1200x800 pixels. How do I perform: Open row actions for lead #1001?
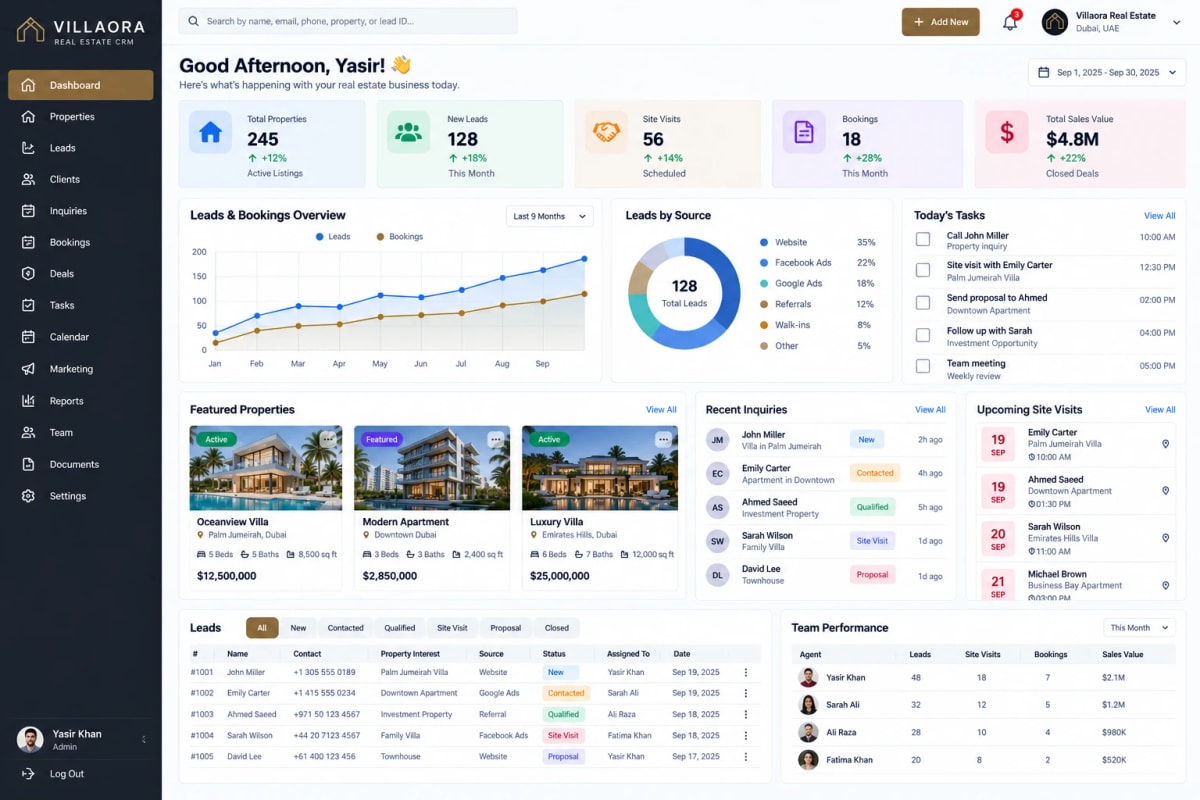(x=746, y=672)
